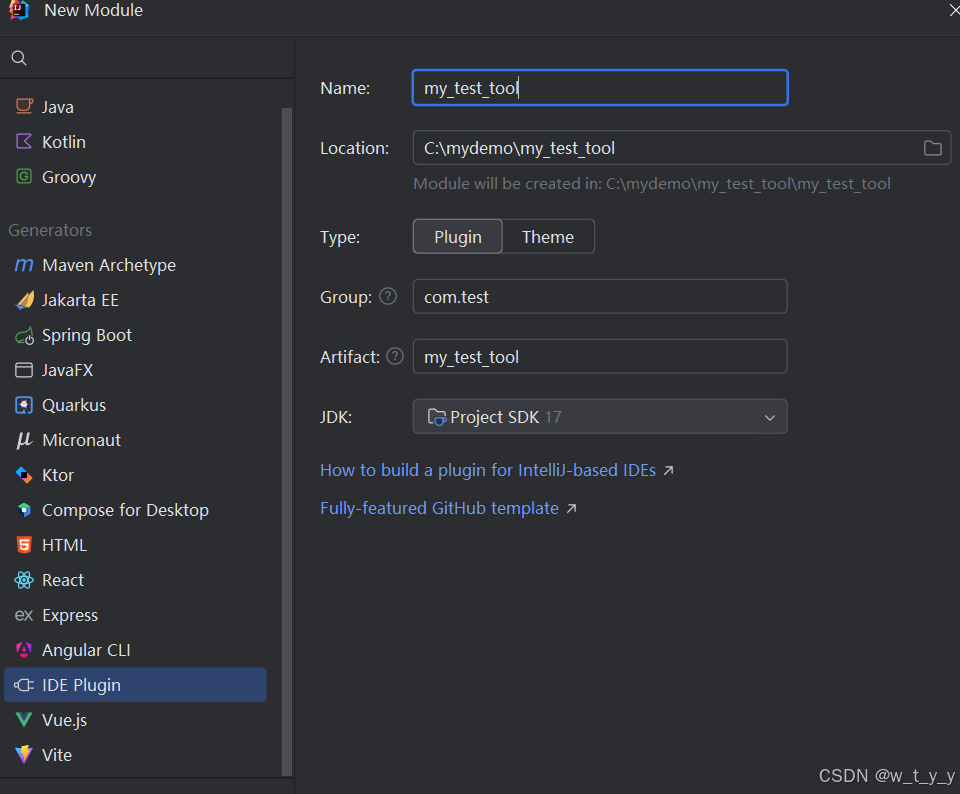Click inside the Name text field

point(600,88)
